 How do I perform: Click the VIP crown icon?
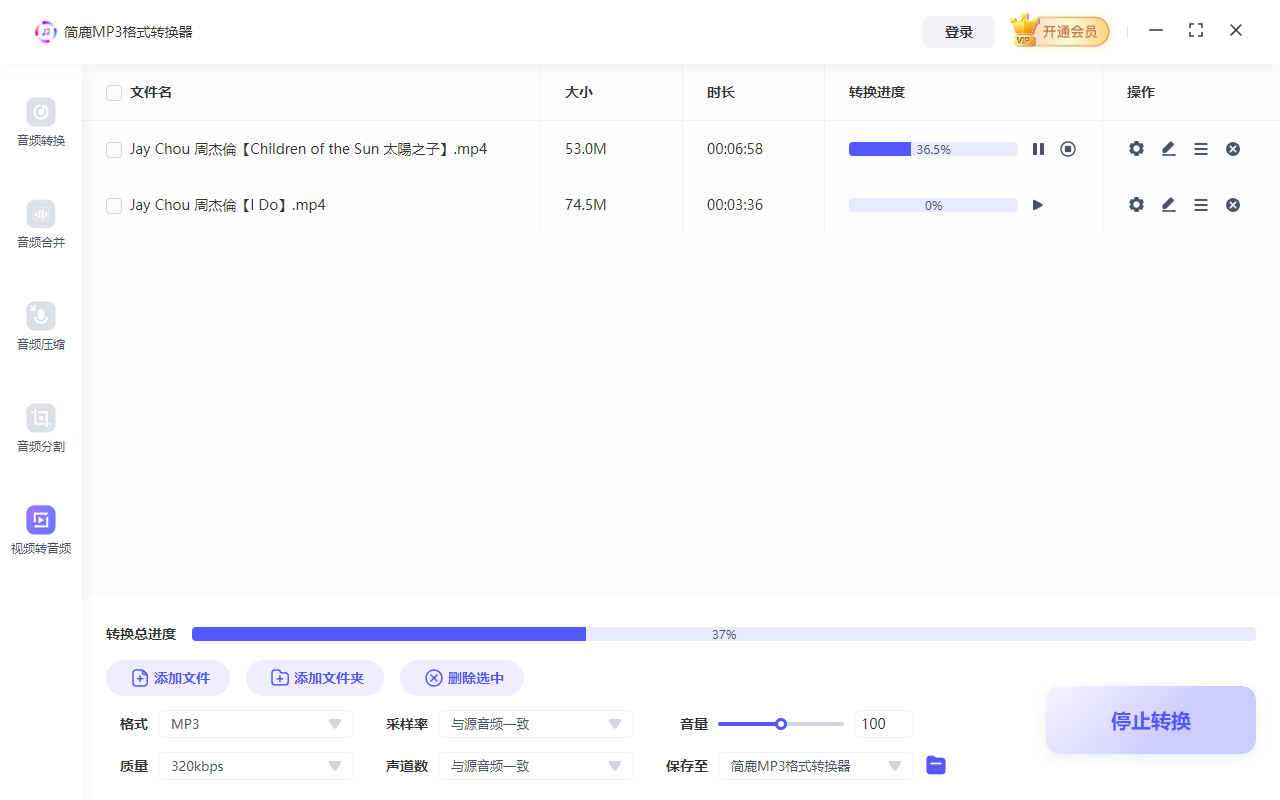pos(1024,31)
